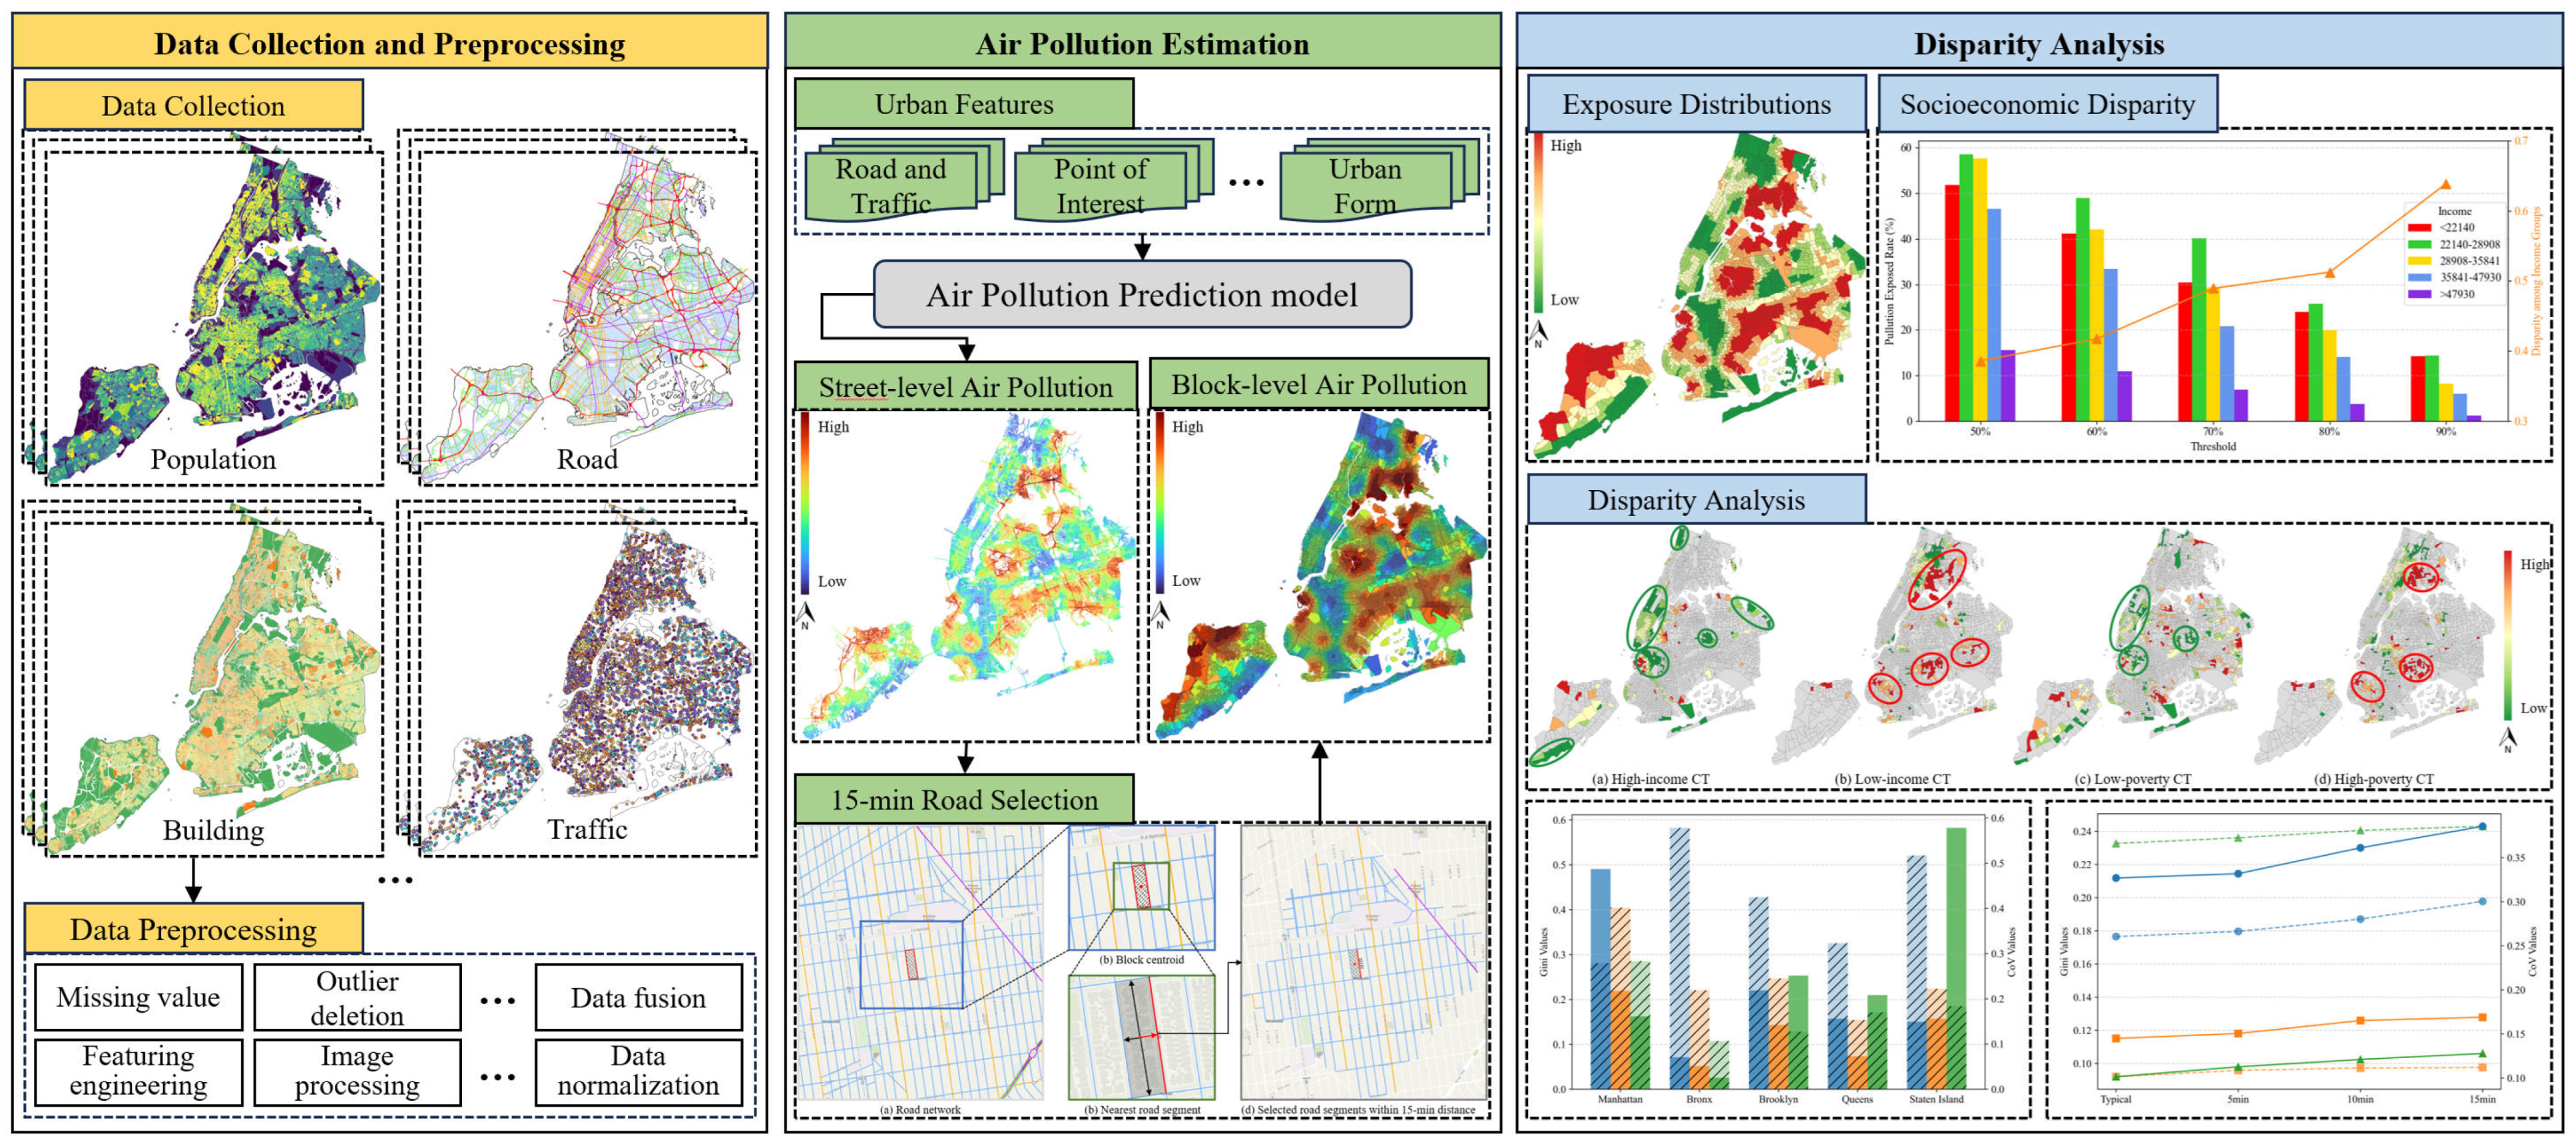Click the Urban Form document shape
The height and width of the screenshot is (1148, 2576).
[x=1365, y=185]
